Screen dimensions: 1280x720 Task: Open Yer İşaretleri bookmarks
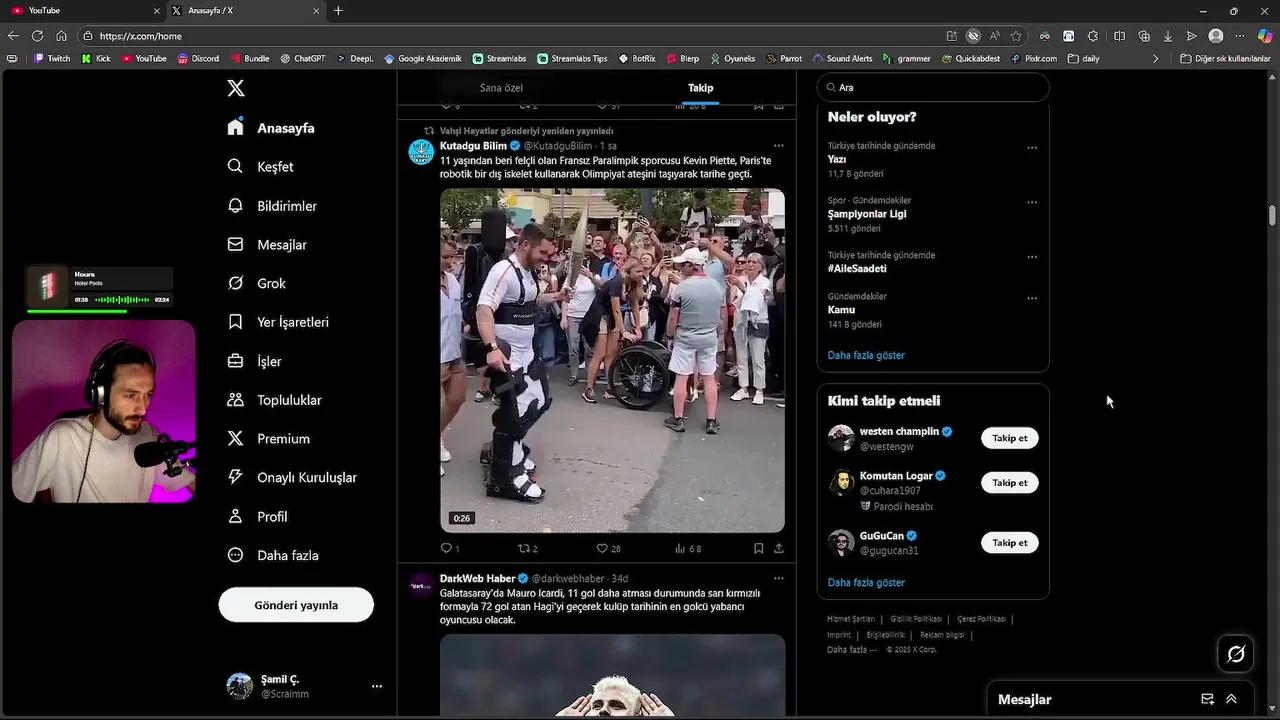point(278,322)
